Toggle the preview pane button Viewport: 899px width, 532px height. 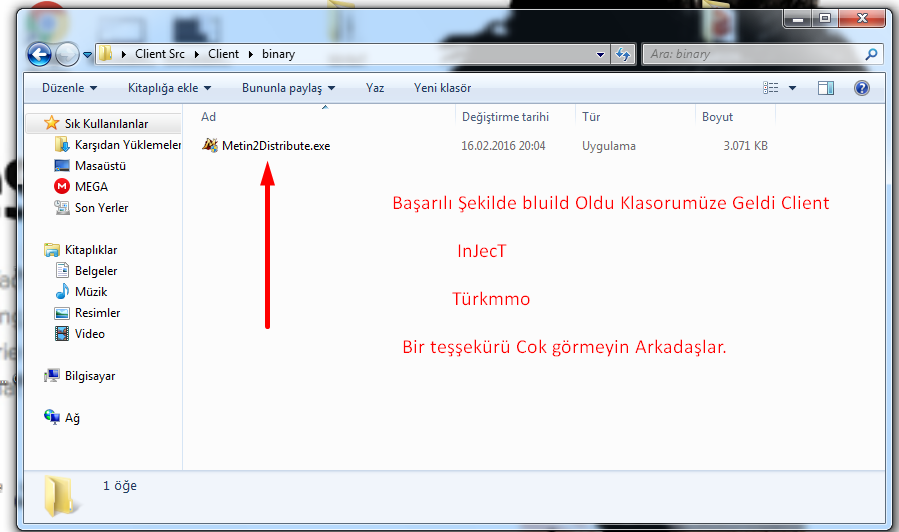(826, 88)
